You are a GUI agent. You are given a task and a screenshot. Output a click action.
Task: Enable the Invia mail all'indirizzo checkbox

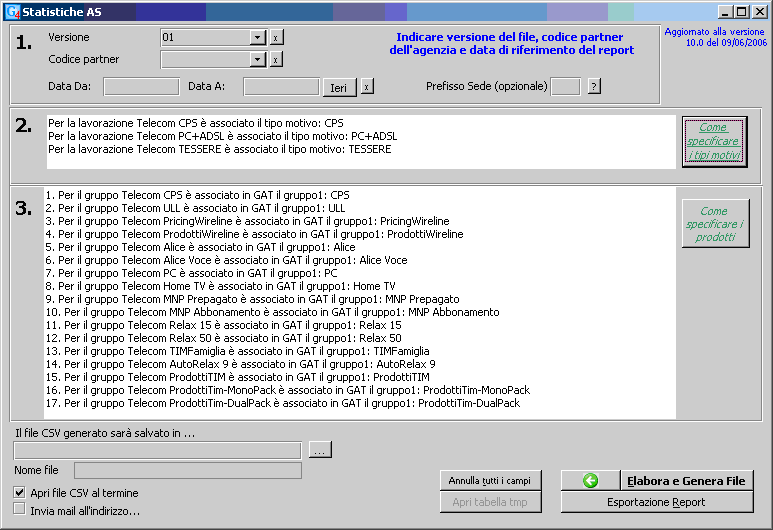tap(20, 510)
